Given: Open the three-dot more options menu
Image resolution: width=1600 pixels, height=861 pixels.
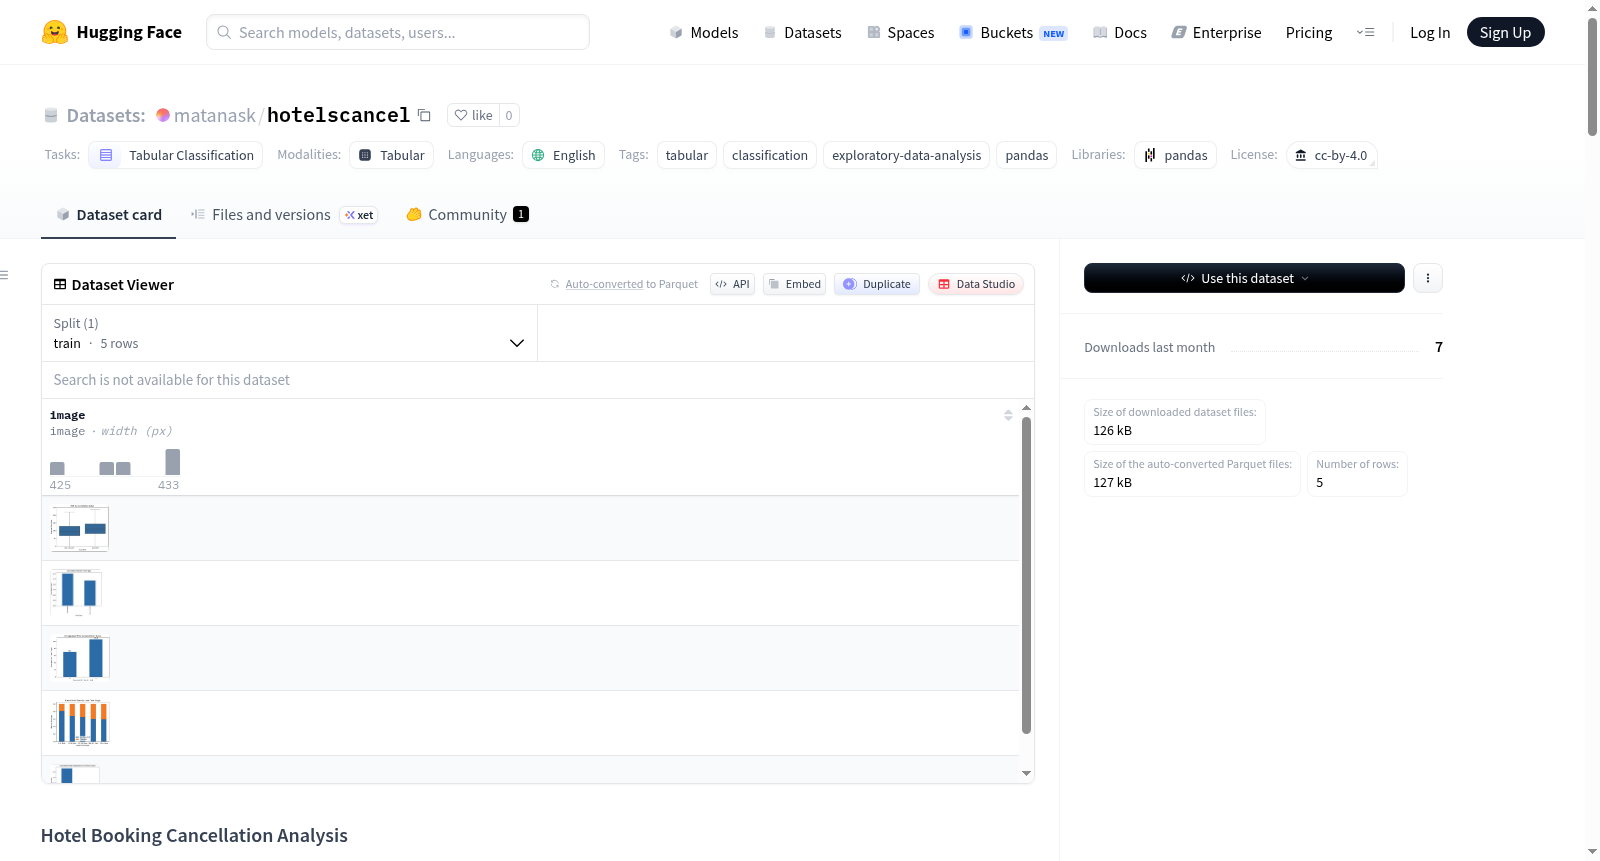Looking at the screenshot, I should (1428, 278).
